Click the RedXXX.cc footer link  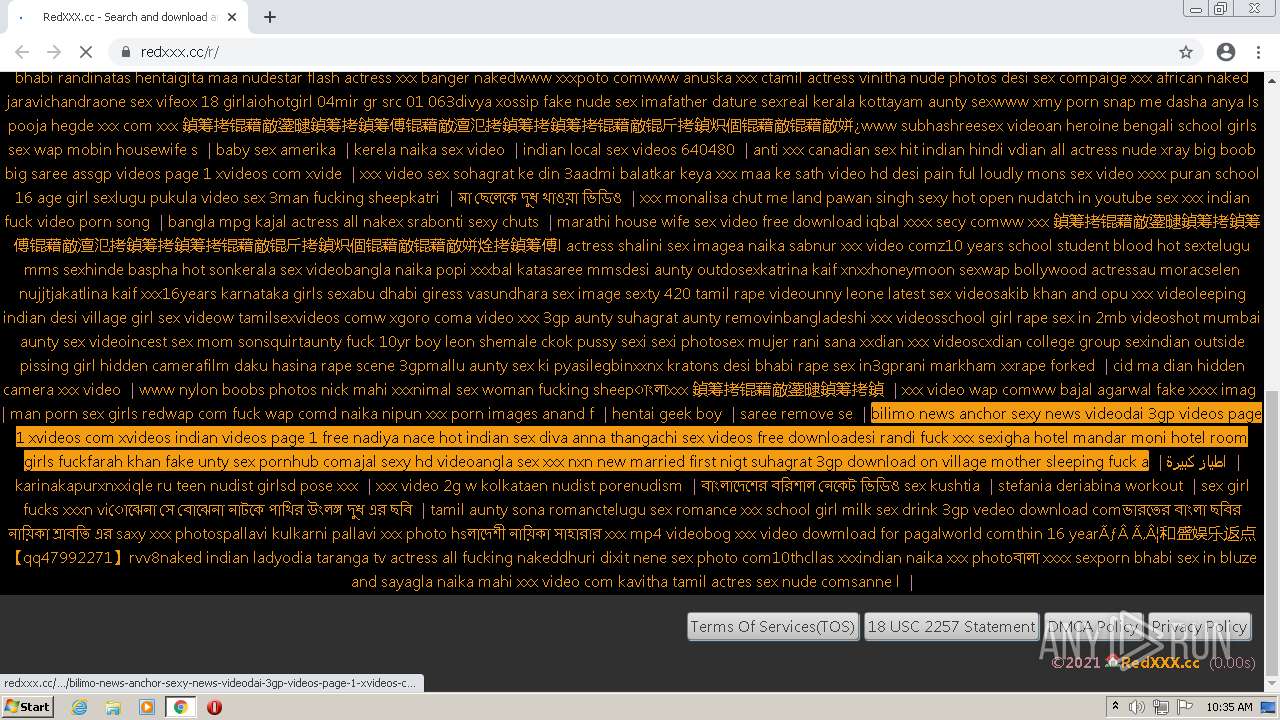1160,662
